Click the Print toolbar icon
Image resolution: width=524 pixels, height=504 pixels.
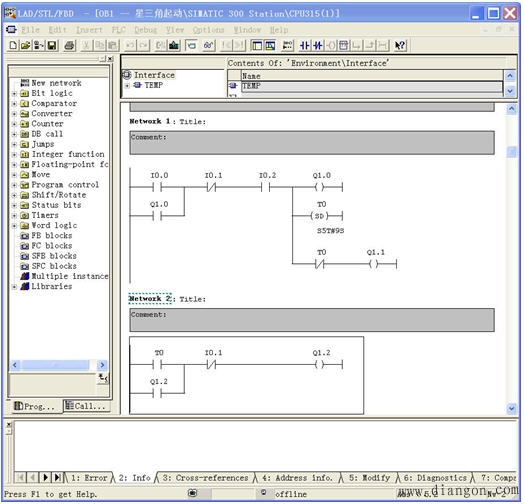pyautogui.click(x=70, y=45)
